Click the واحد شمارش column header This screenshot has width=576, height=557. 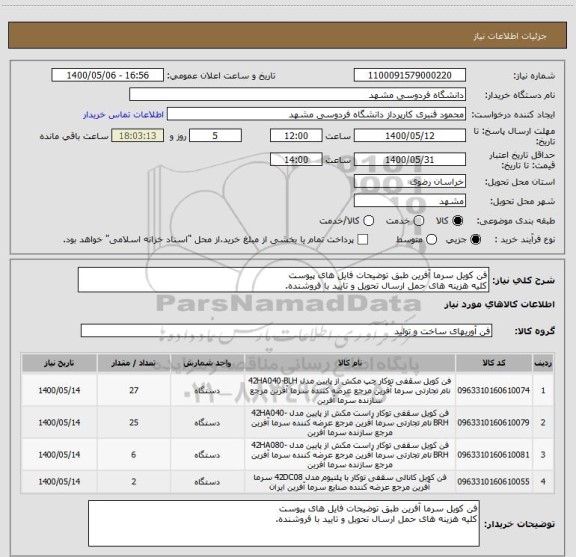[x=207, y=363]
